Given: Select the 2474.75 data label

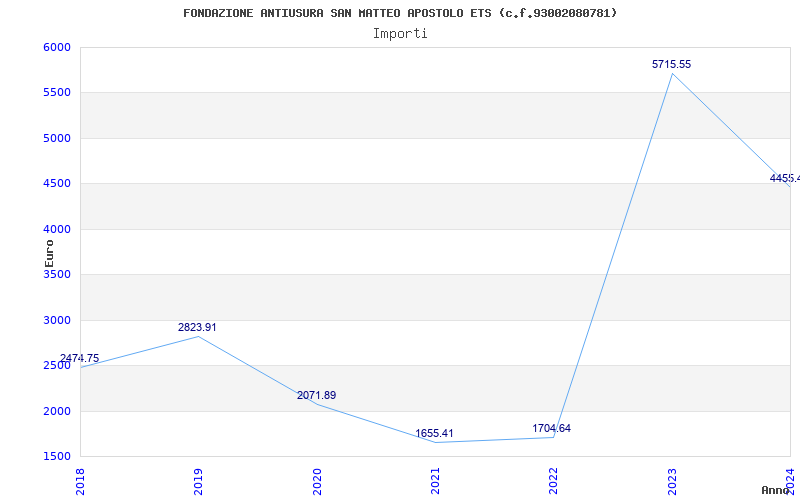Looking at the screenshot, I should point(80,358).
